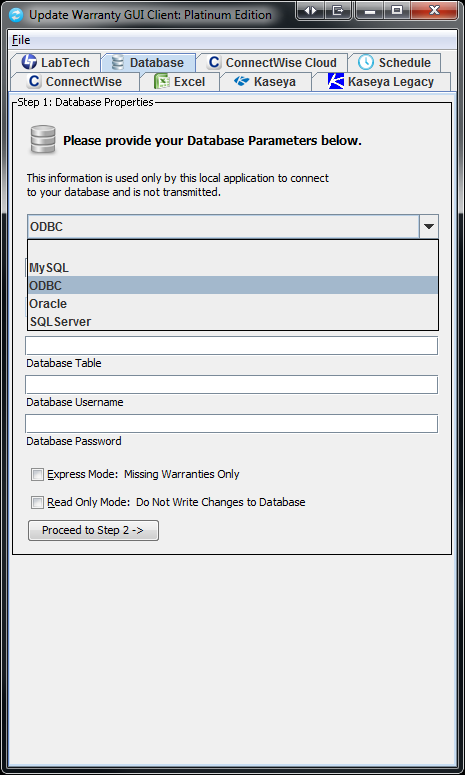The width and height of the screenshot is (465, 775).
Task: Focus the Database Table input field
Action: [232, 345]
